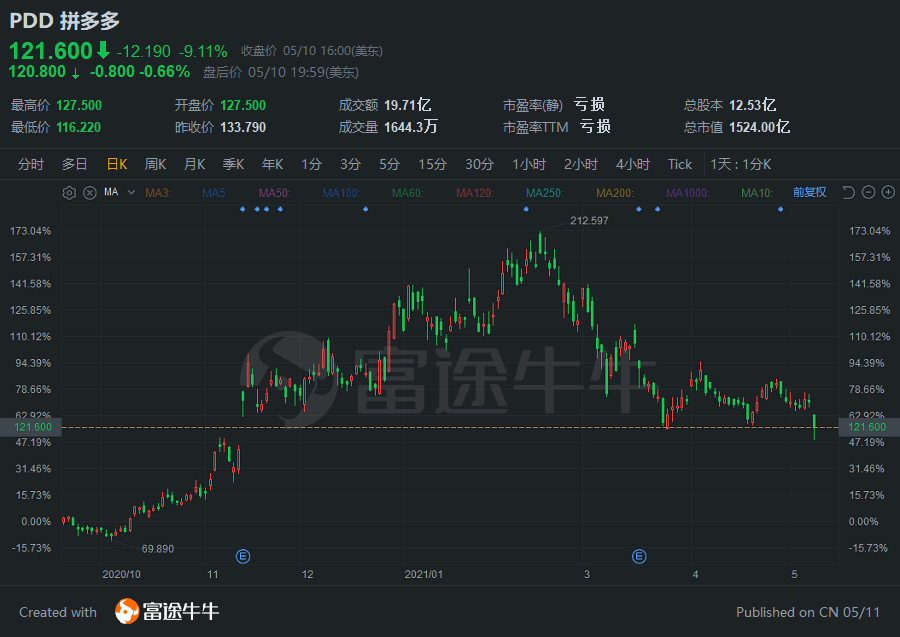This screenshot has width=900, height=637.
Task: Click the PDD 拼多多 stock title
Action: point(64,21)
